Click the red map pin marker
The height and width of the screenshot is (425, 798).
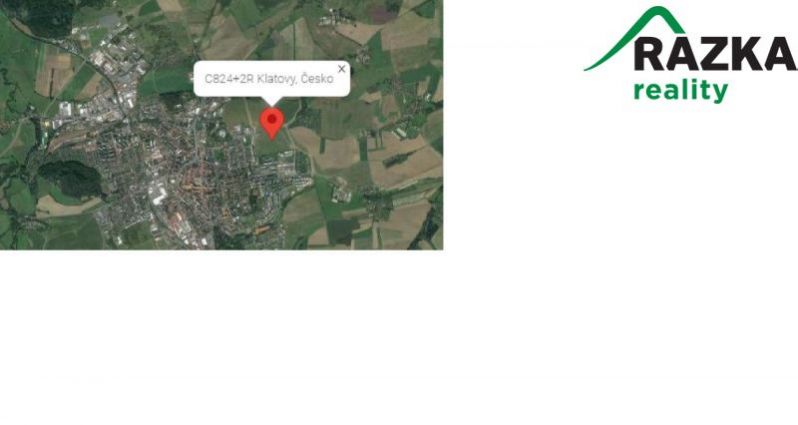(272, 123)
